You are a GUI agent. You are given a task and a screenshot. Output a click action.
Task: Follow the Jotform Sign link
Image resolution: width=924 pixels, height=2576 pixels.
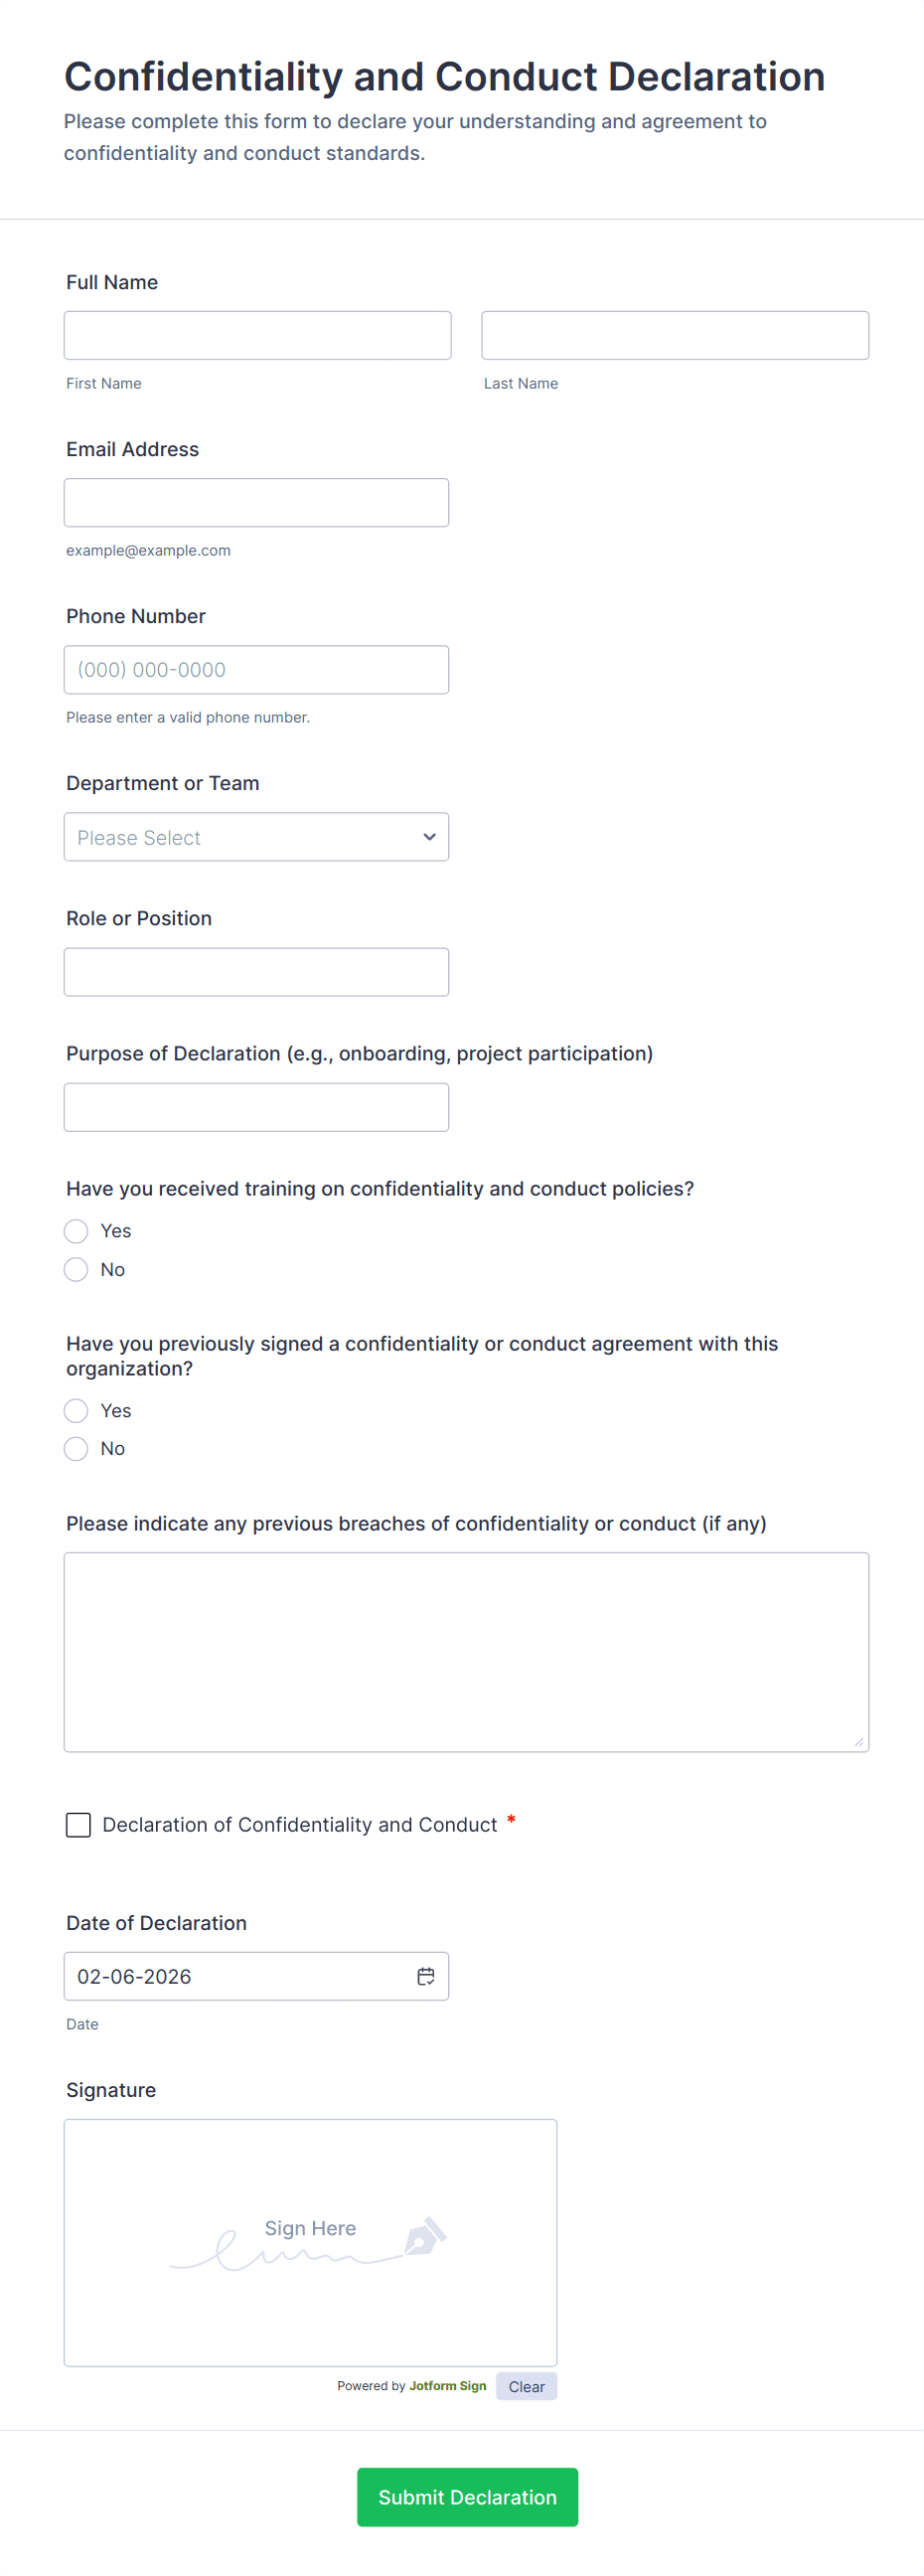[x=447, y=2385]
